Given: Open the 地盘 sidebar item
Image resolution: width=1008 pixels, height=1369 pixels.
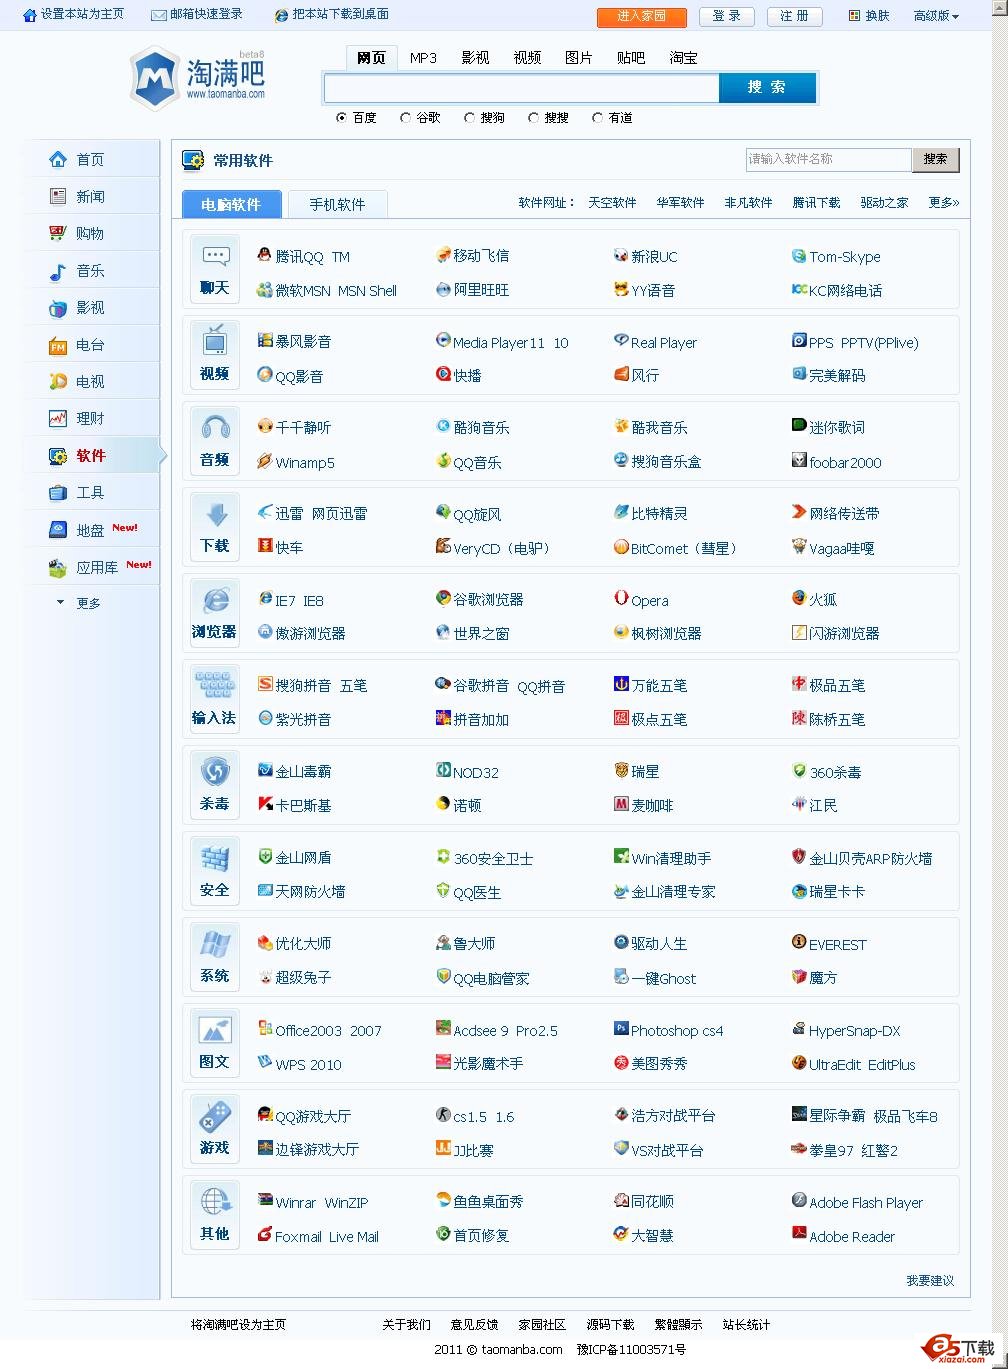Looking at the screenshot, I should [91, 530].
